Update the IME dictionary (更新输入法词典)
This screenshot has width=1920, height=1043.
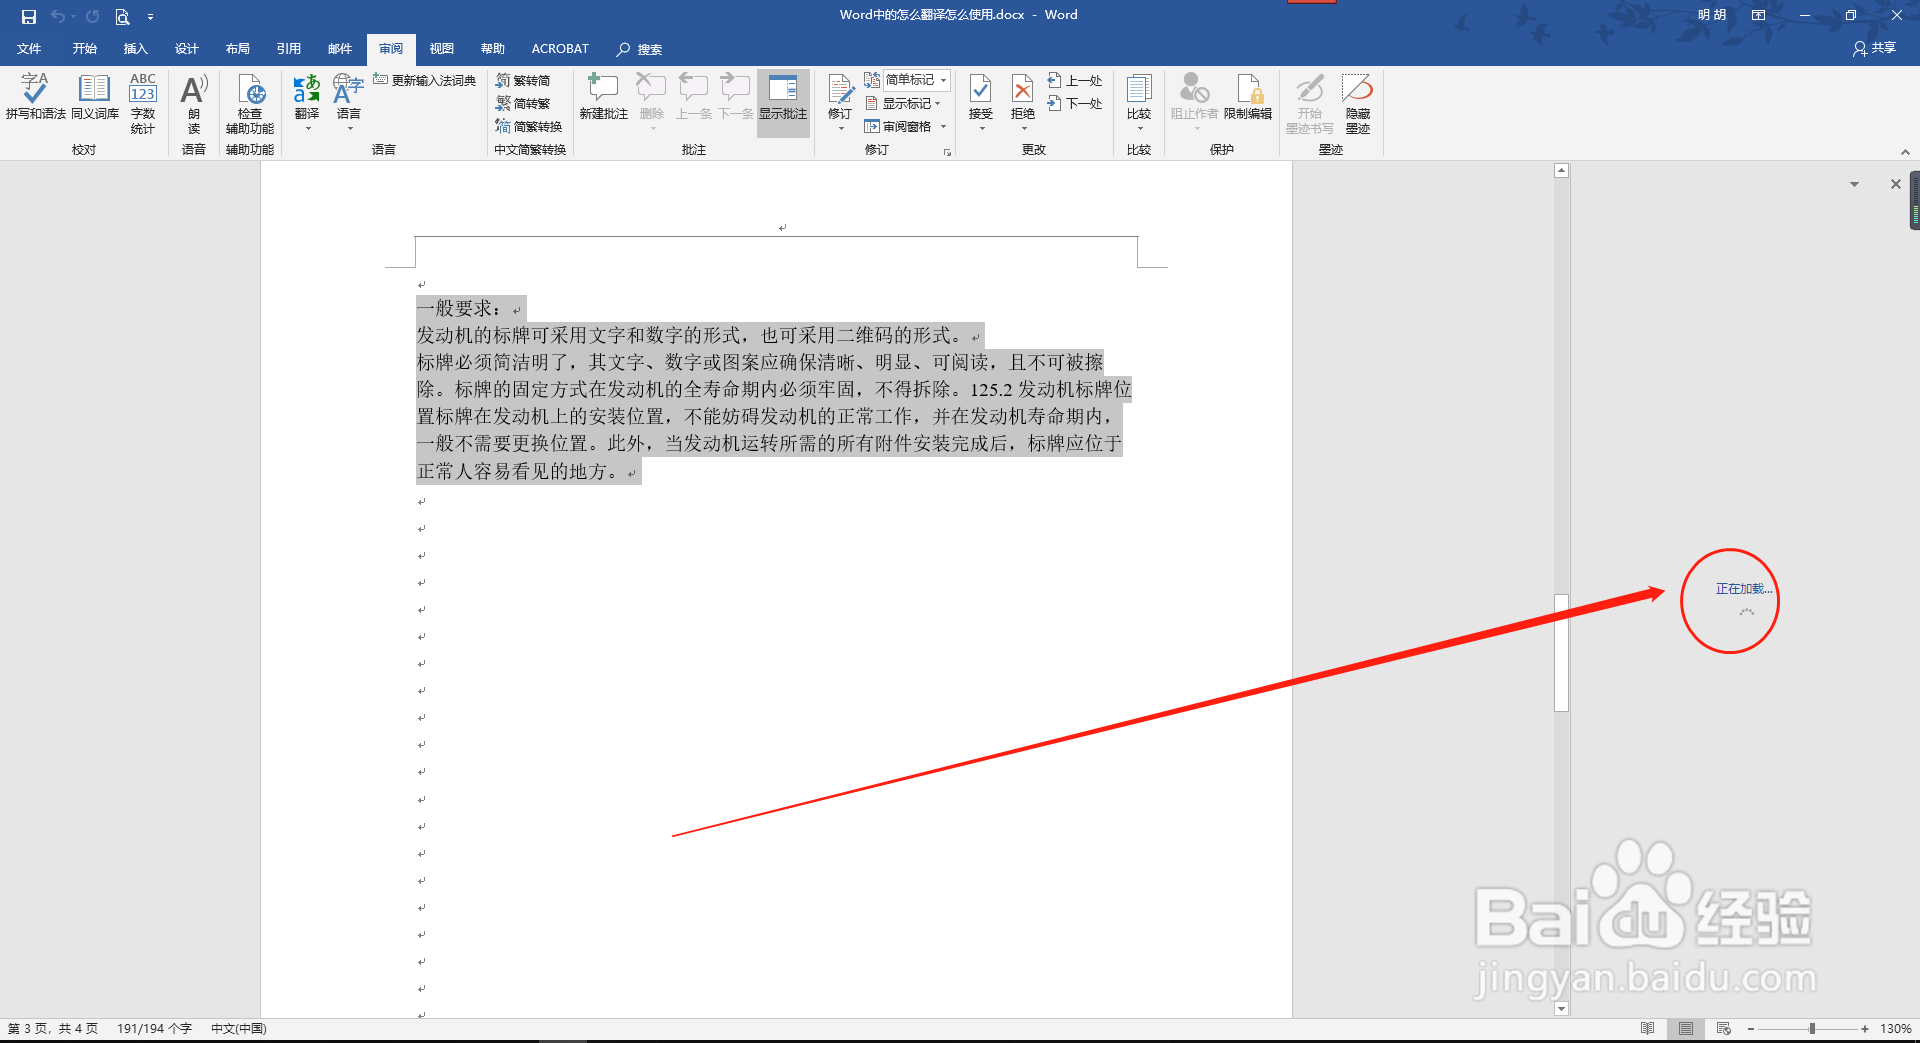425,80
